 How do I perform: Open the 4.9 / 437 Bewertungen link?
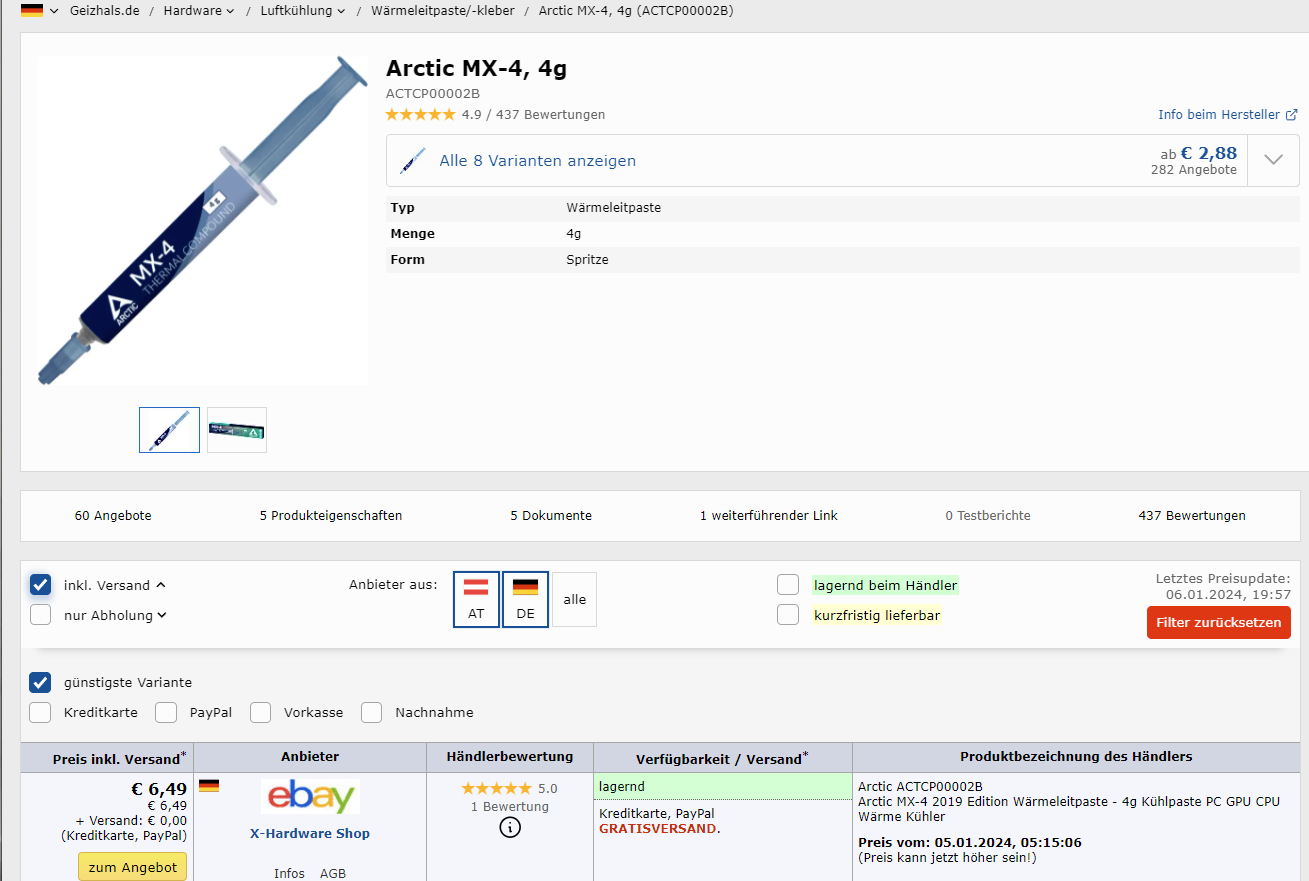tap(533, 115)
